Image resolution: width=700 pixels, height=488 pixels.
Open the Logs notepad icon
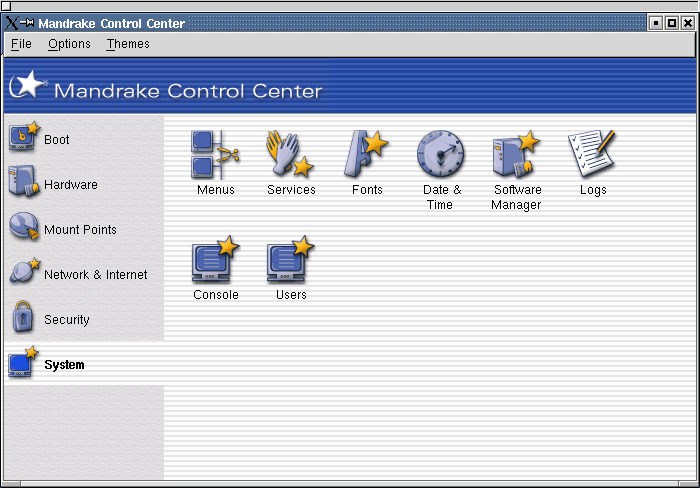(592, 153)
